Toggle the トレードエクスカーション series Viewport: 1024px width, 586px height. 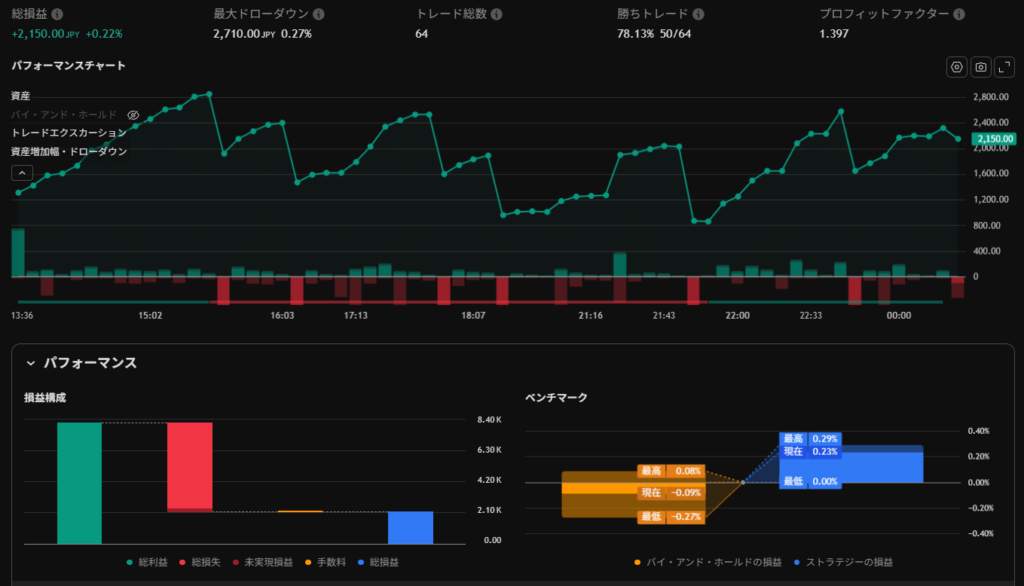pos(69,133)
